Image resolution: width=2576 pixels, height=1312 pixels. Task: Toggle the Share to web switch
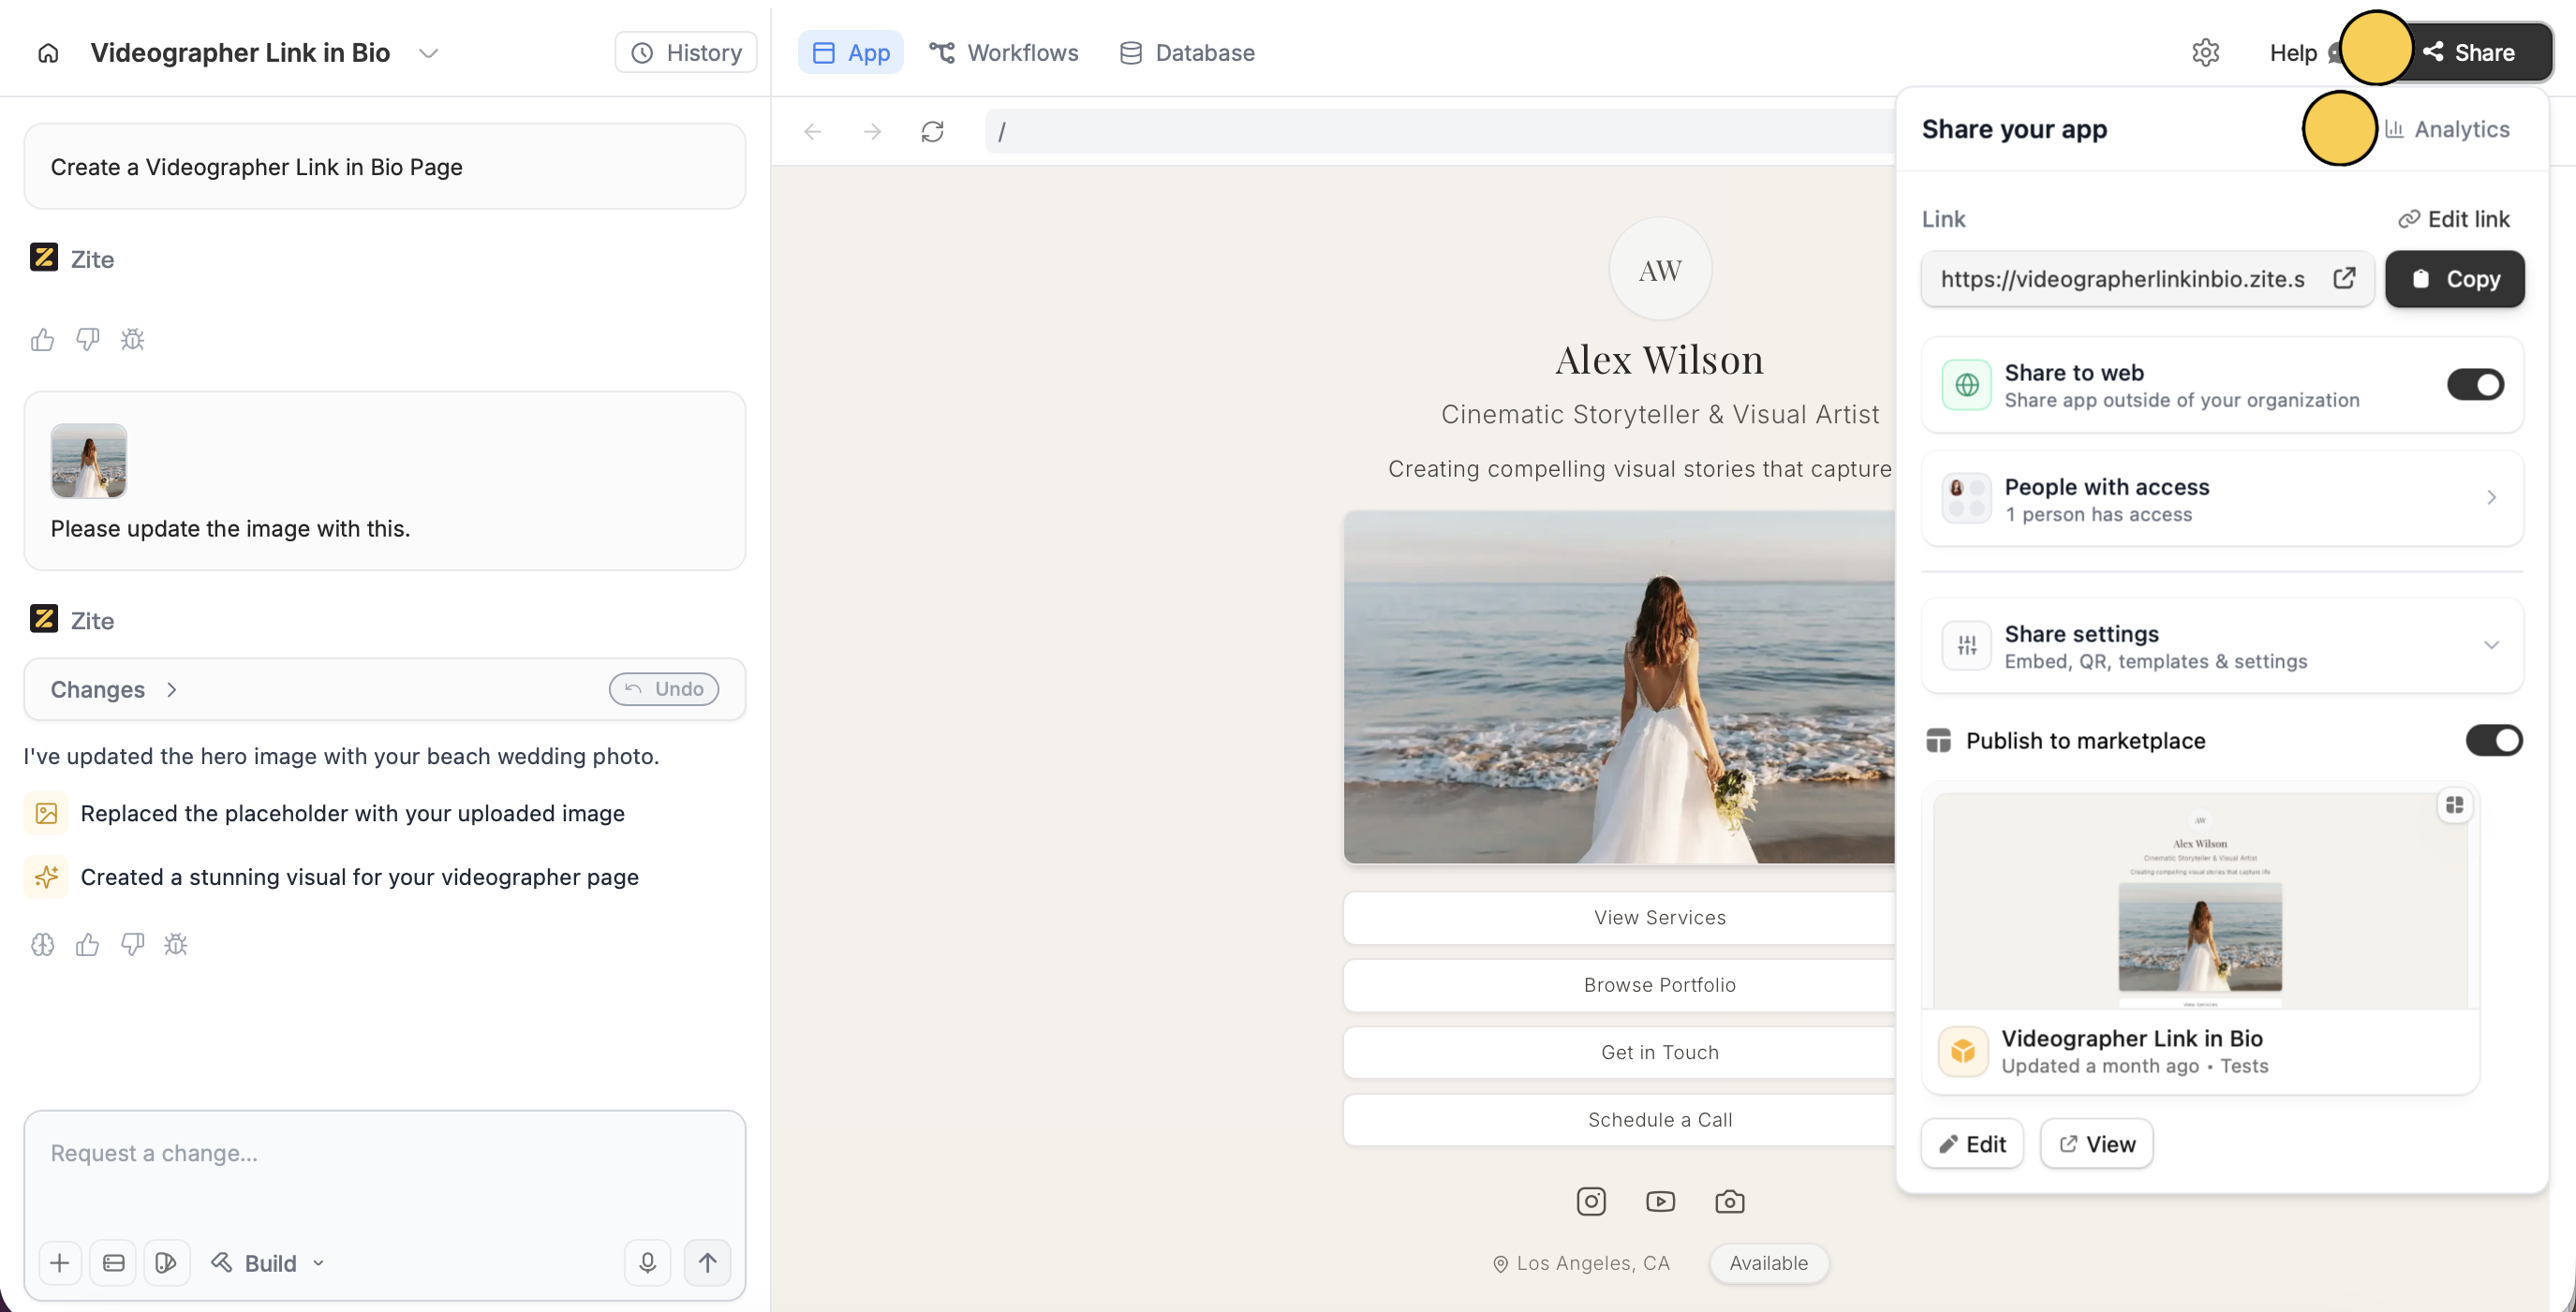pyautogui.click(x=2475, y=384)
